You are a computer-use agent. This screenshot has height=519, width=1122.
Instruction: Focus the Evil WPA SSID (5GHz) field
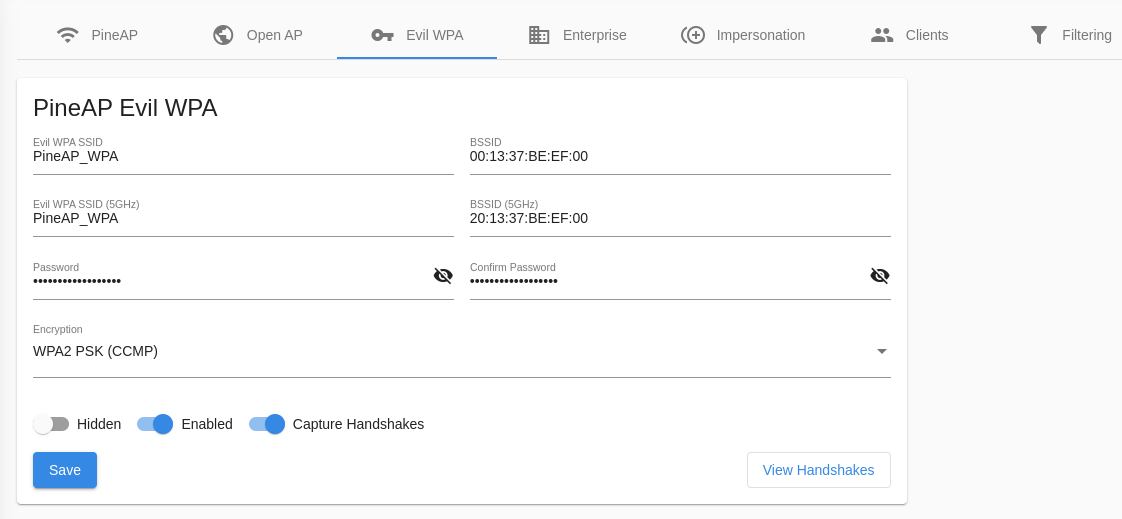[x=243, y=218]
